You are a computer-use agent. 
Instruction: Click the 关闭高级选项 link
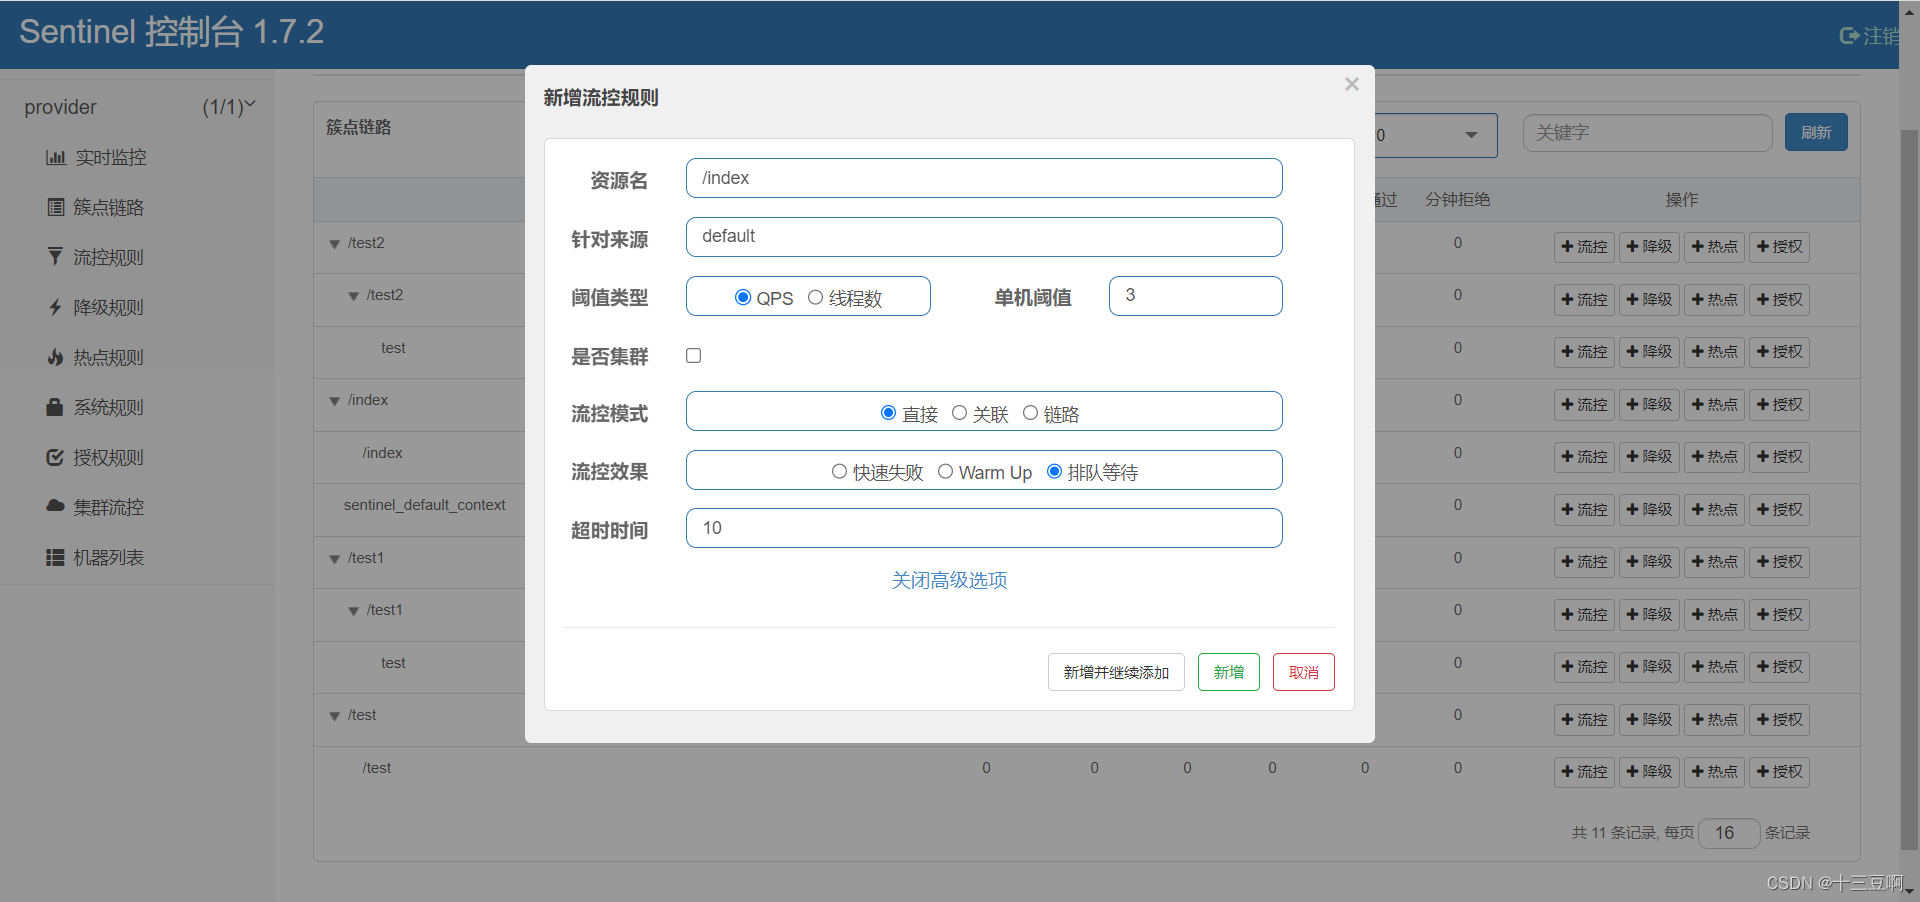[x=949, y=580]
